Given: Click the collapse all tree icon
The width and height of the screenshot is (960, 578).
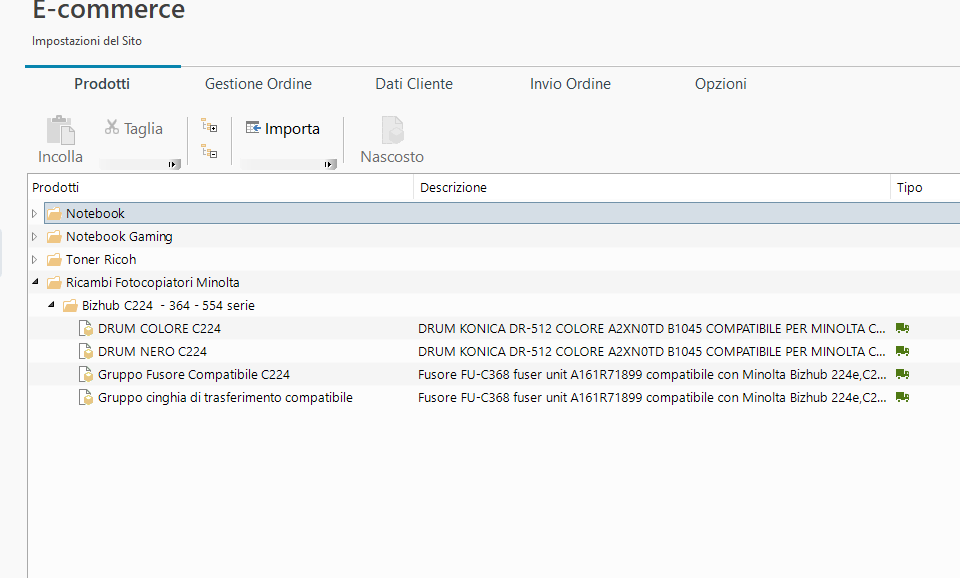Looking at the screenshot, I should pos(209,152).
